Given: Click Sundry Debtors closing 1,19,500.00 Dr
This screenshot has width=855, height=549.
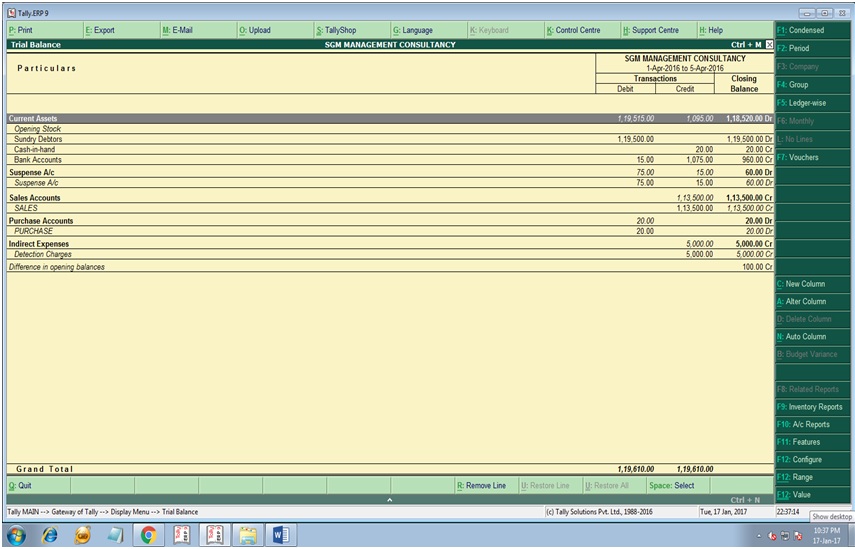Looking at the screenshot, I should (x=749, y=139).
